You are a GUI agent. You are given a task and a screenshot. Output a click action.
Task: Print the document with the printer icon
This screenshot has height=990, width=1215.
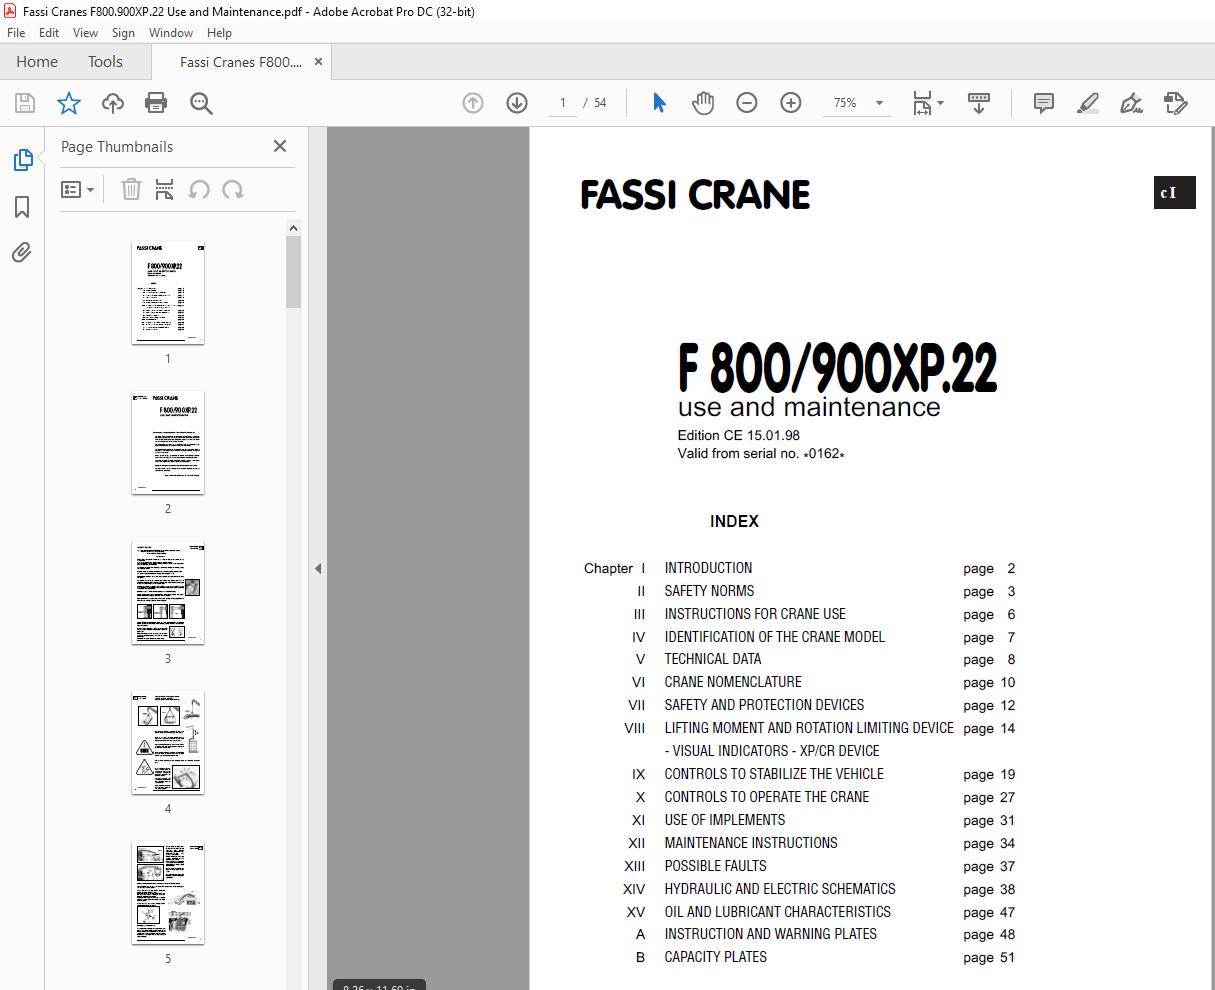(x=156, y=103)
